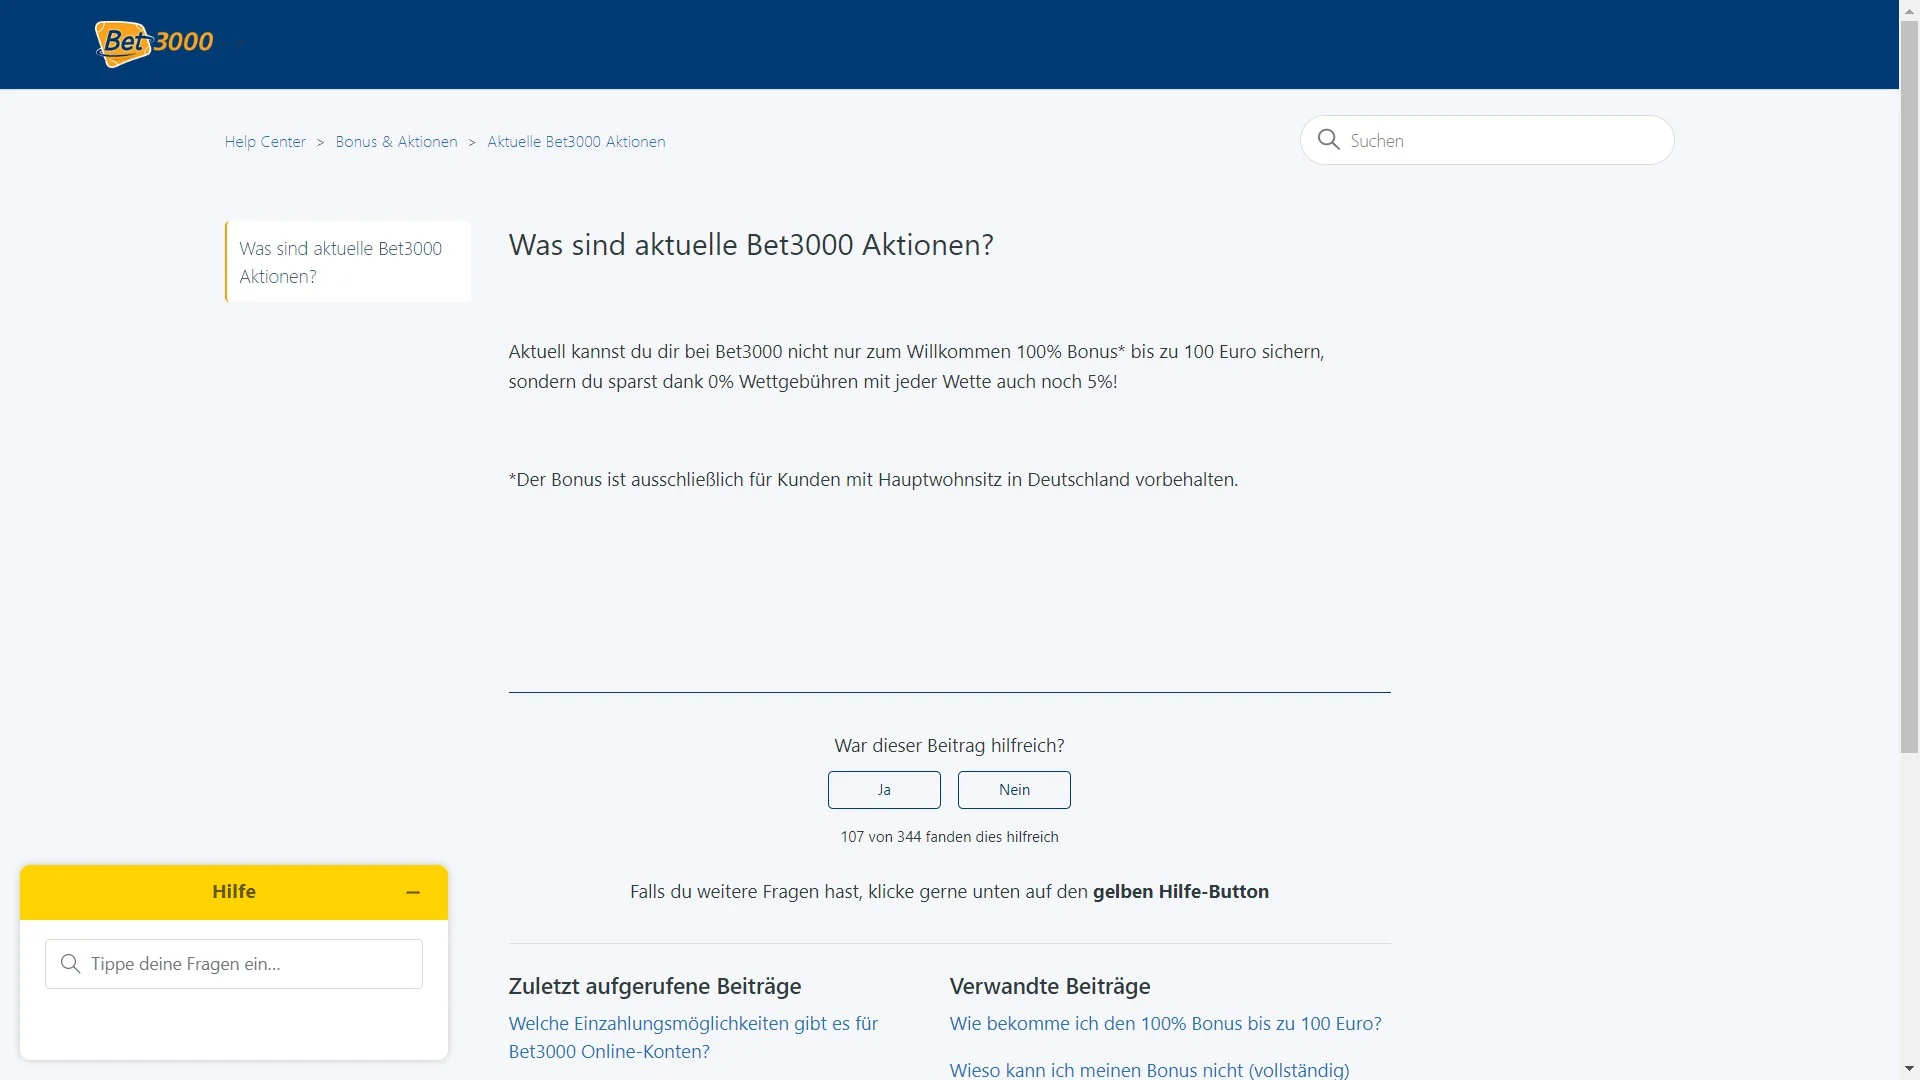Click the Hilfe widget header
The image size is (1920, 1080).
coord(234,892)
